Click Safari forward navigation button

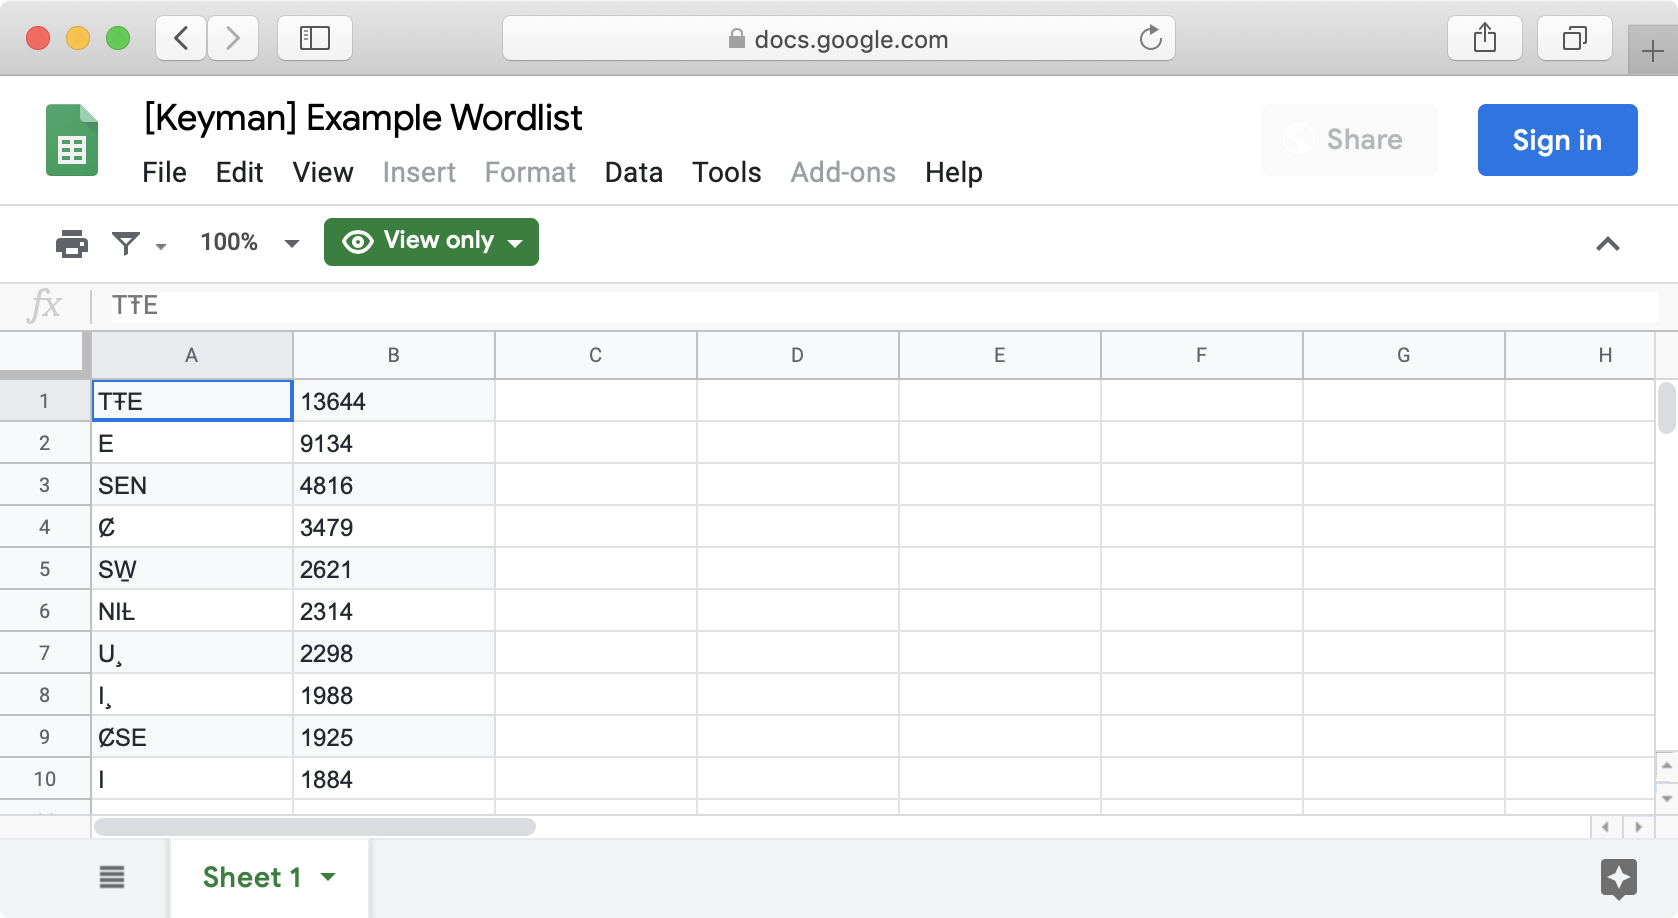233,39
